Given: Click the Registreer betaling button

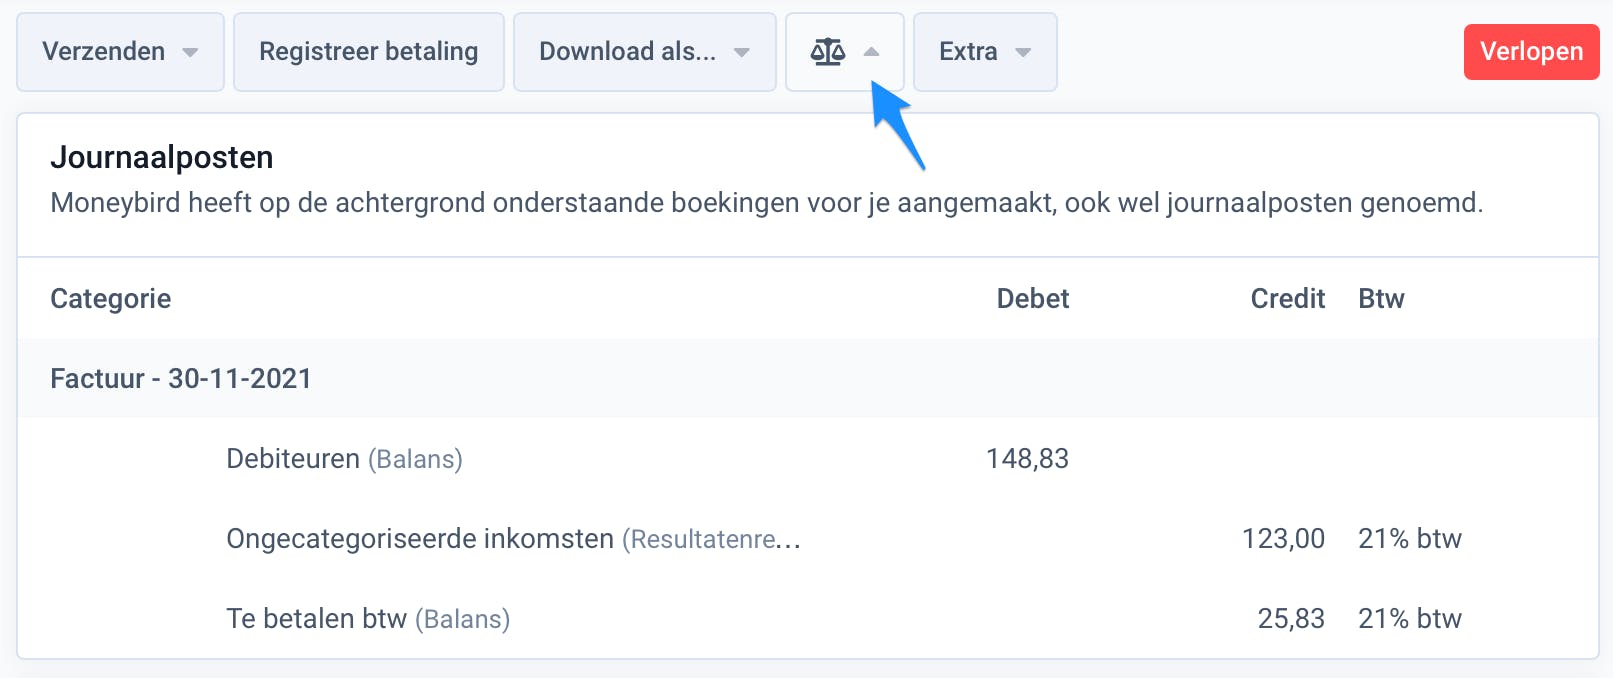Looking at the screenshot, I should tap(368, 51).
